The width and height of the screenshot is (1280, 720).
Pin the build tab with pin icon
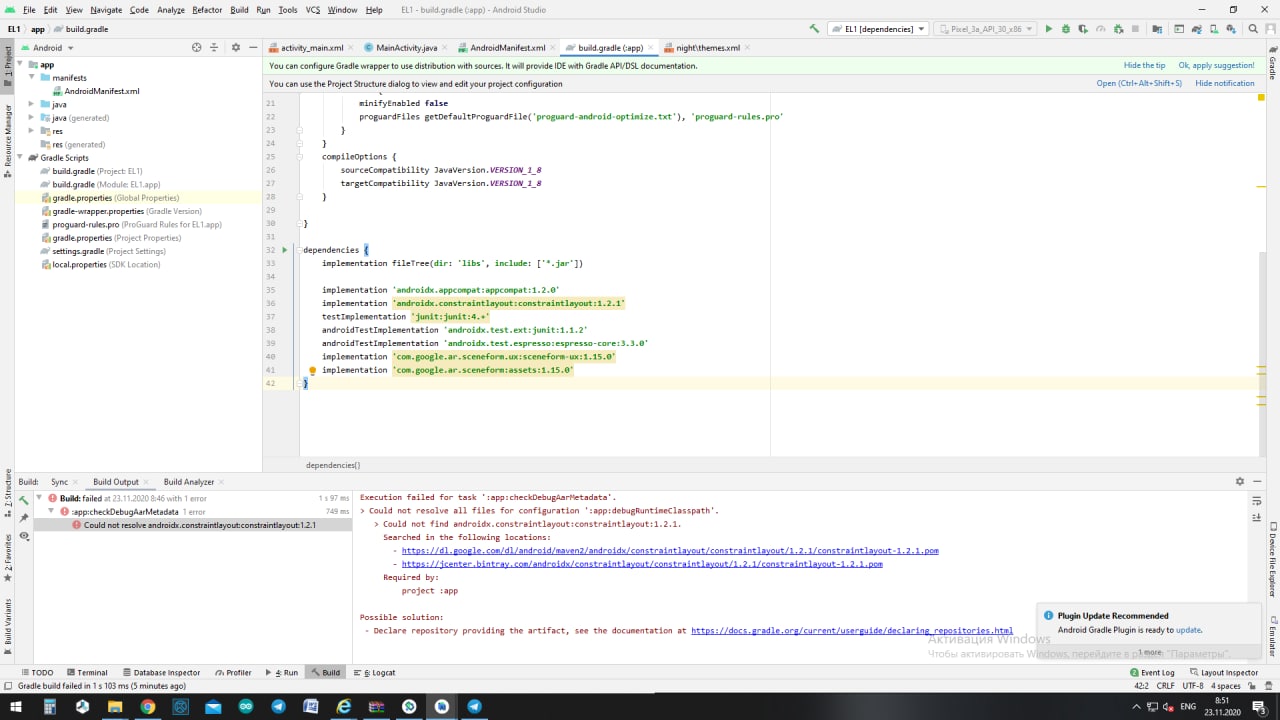(24, 517)
